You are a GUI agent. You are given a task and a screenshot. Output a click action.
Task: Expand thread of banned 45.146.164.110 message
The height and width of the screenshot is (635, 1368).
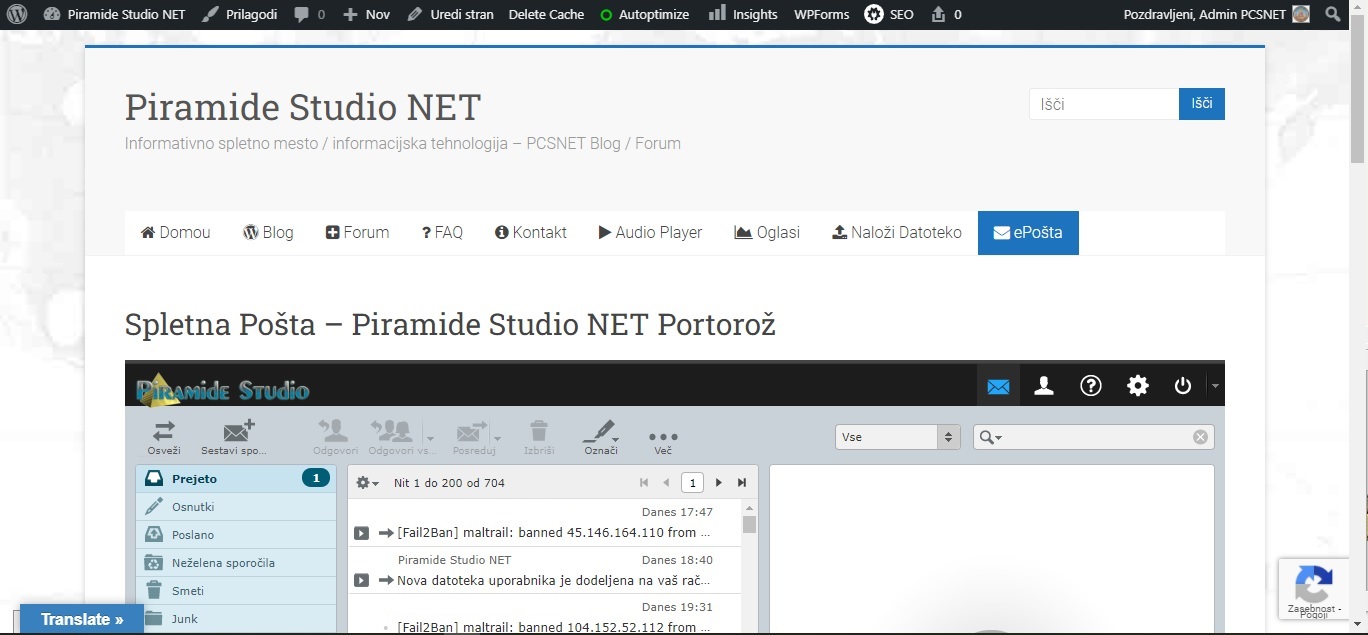pyautogui.click(x=362, y=533)
